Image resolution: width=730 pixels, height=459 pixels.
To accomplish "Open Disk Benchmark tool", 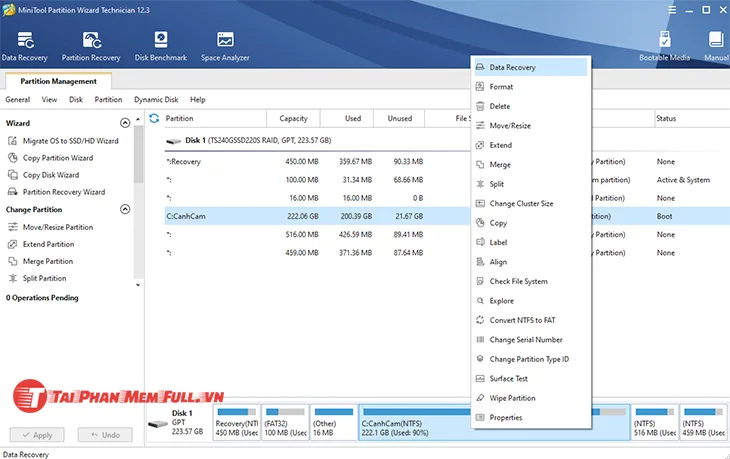I will (x=161, y=47).
